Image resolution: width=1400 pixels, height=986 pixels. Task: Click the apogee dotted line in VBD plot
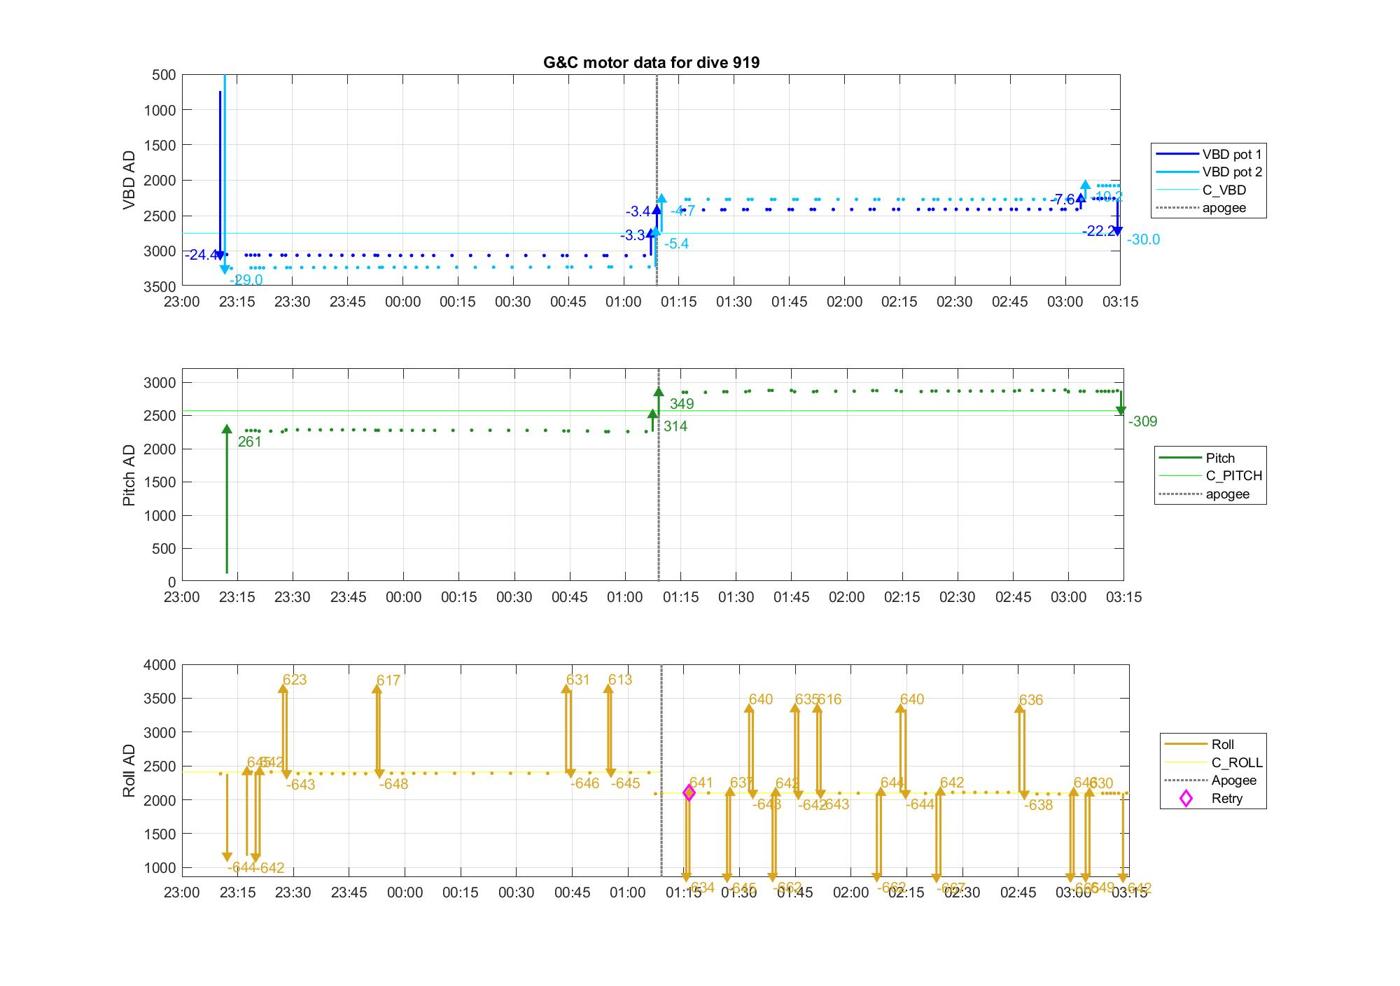pyautogui.click(x=657, y=180)
